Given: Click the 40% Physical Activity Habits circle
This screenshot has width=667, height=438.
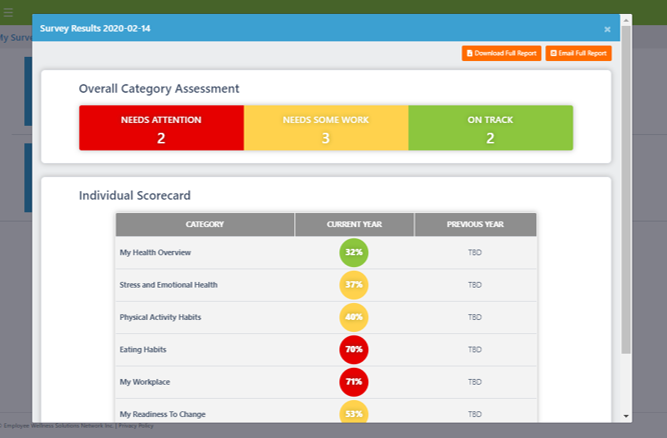Looking at the screenshot, I should tap(354, 317).
